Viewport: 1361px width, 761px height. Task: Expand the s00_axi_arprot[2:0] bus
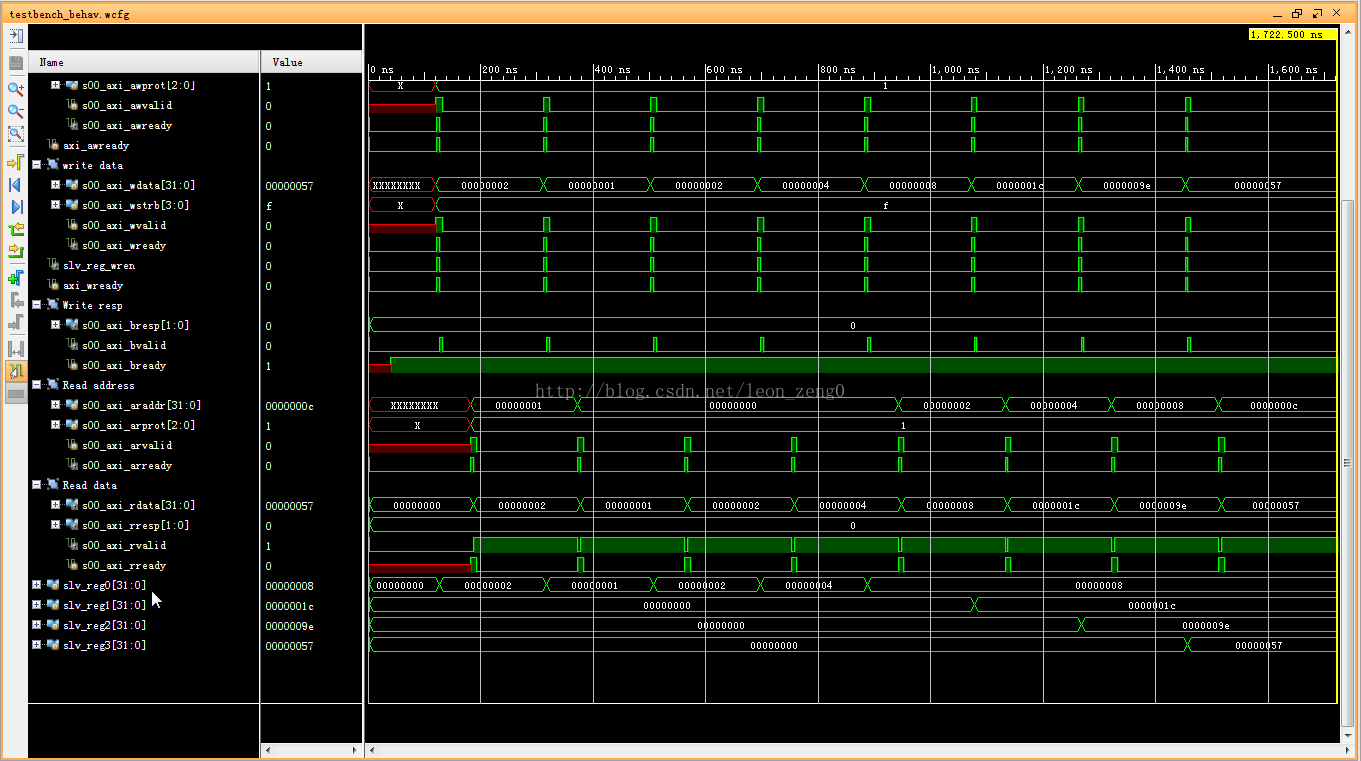[55, 425]
